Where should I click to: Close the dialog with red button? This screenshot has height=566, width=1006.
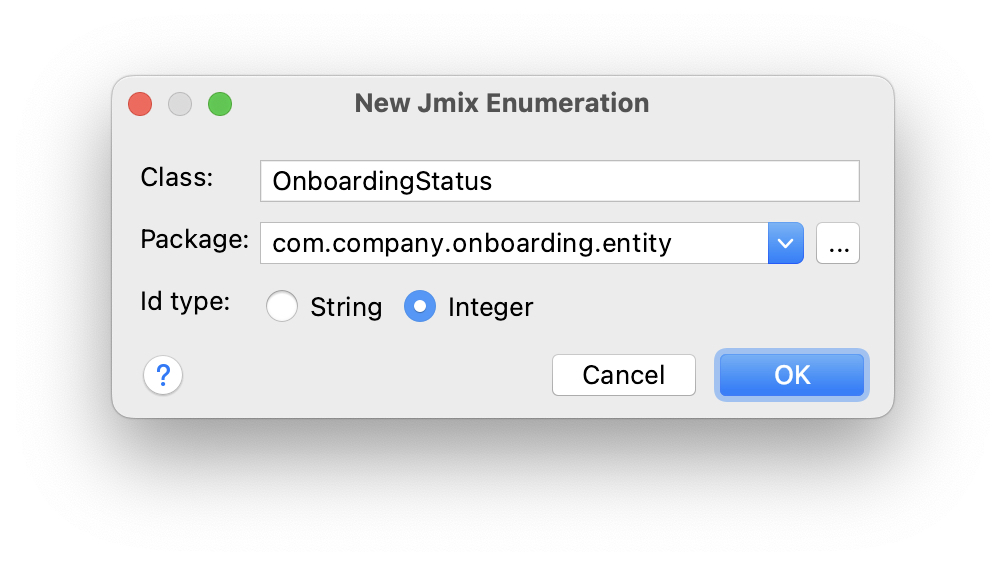[140, 103]
